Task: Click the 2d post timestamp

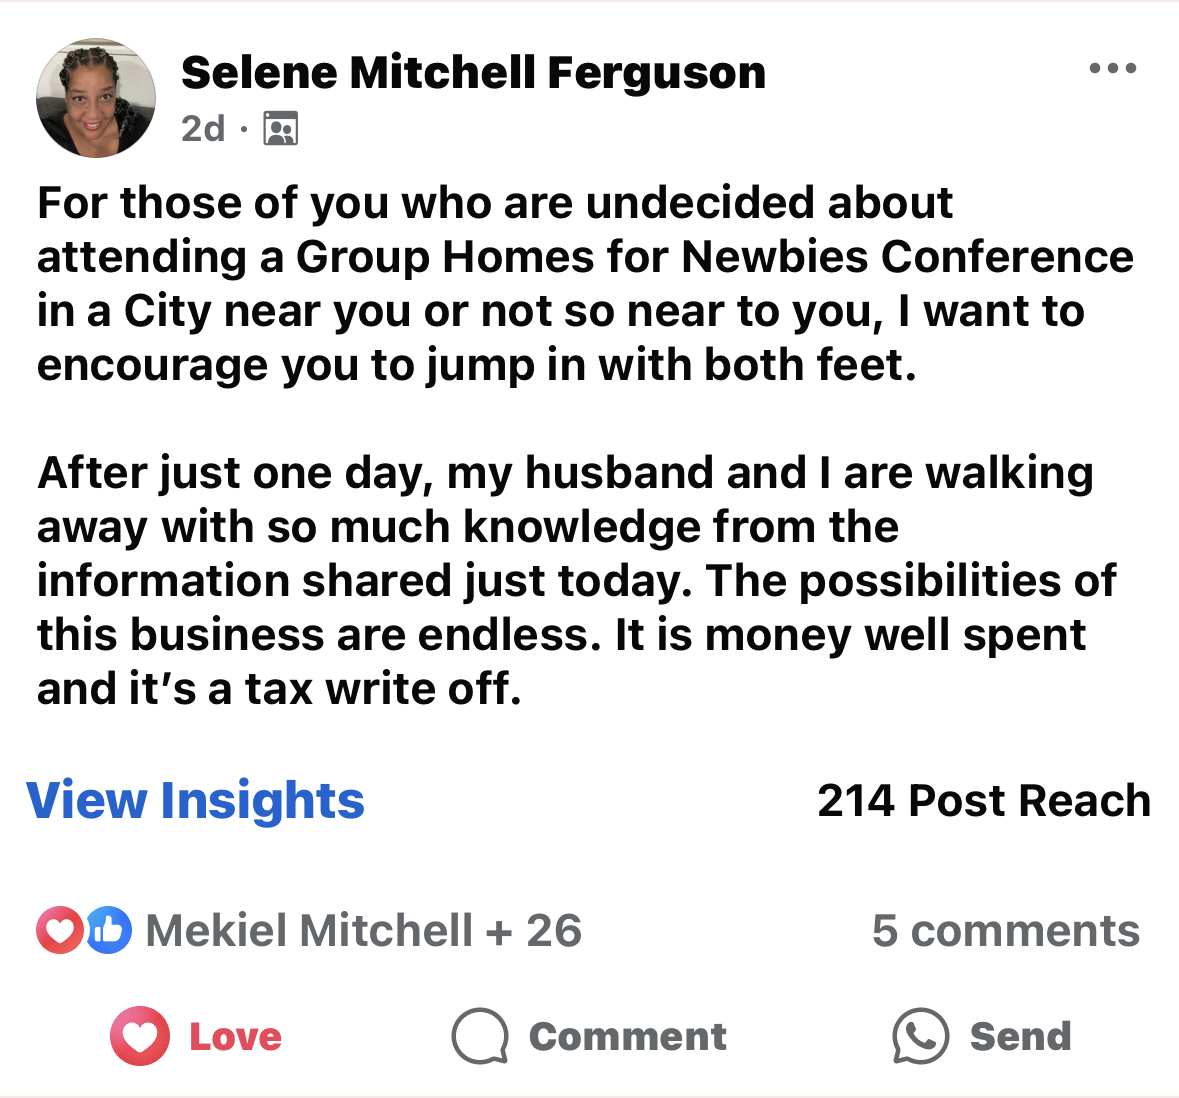Action: [203, 129]
